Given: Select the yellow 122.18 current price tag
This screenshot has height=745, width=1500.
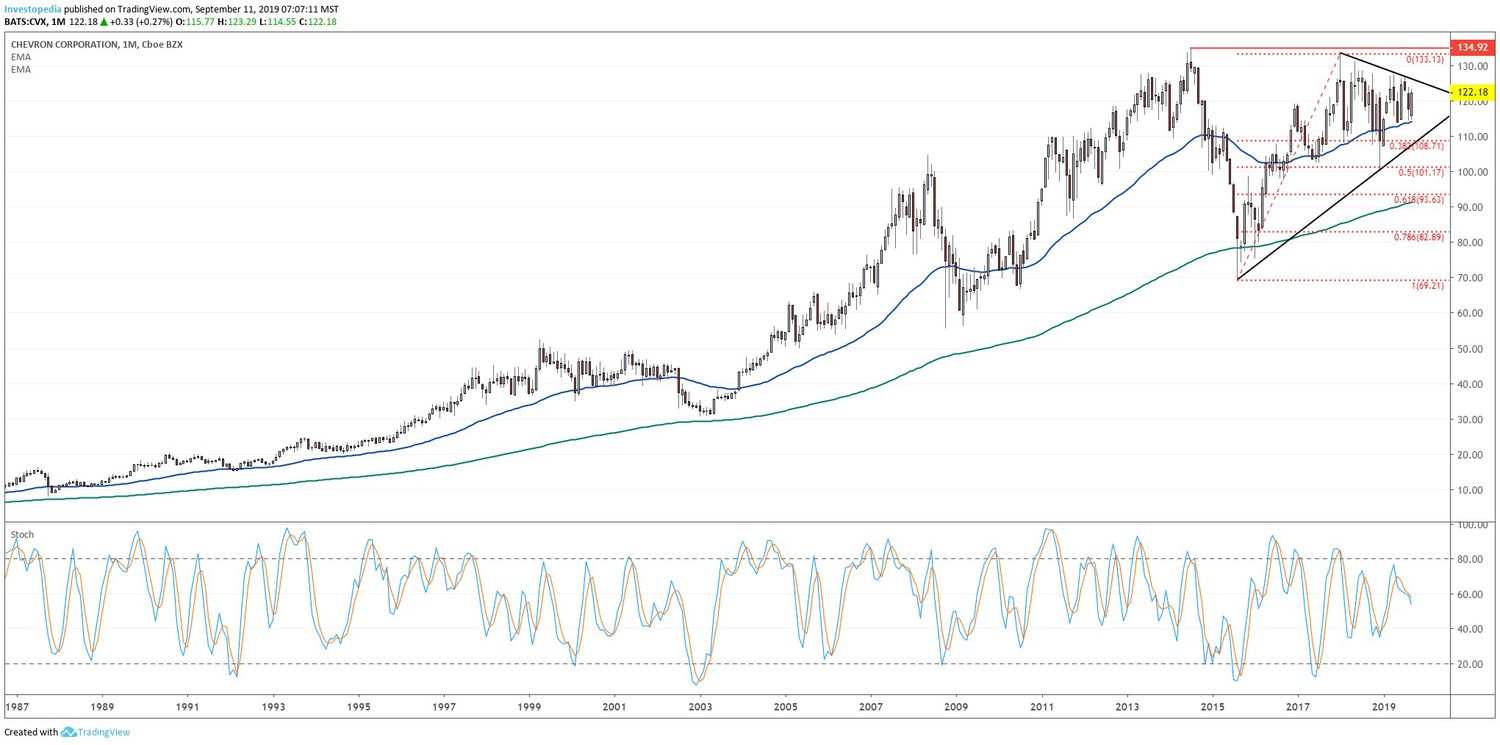Looking at the screenshot, I should point(1472,92).
